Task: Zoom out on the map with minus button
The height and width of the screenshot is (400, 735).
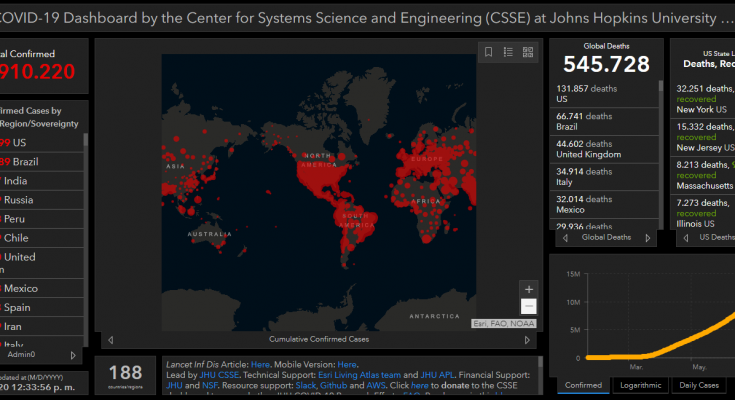Action: [x=529, y=306]
